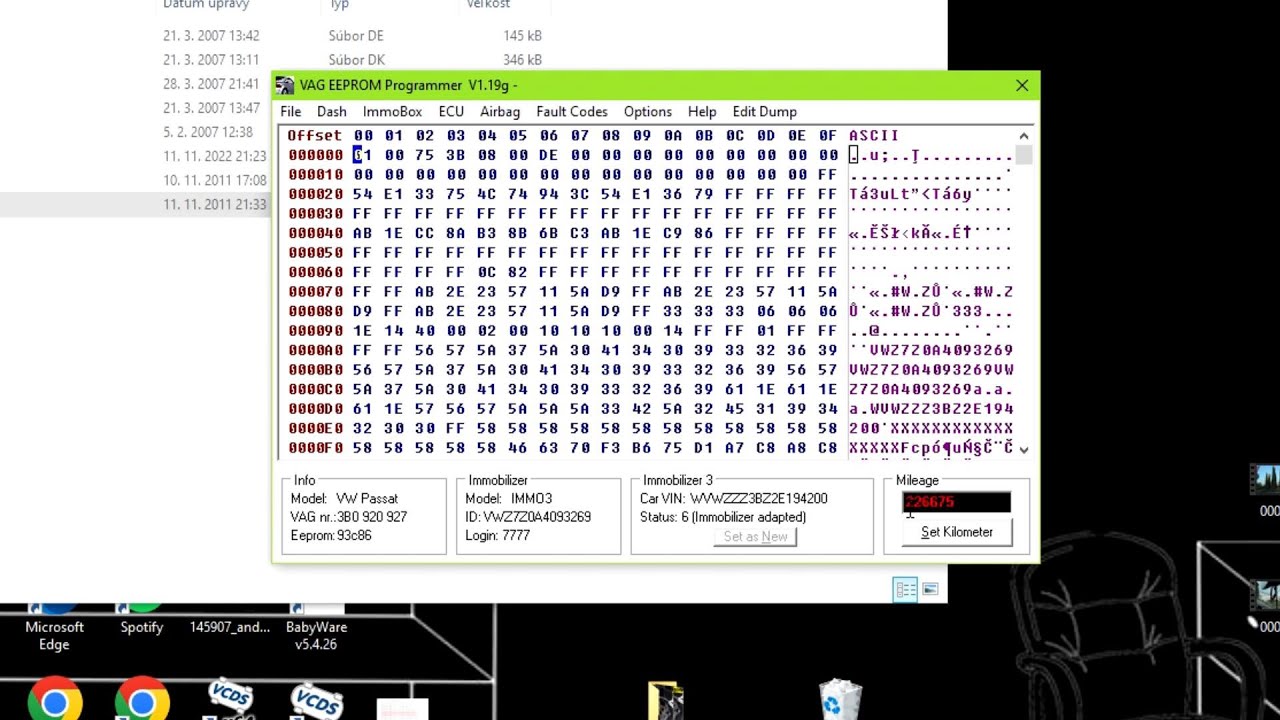The height and width of the screenshot is (720, 1280).
Task: Open the Edit Dump menu
Action: coord(764,111)
